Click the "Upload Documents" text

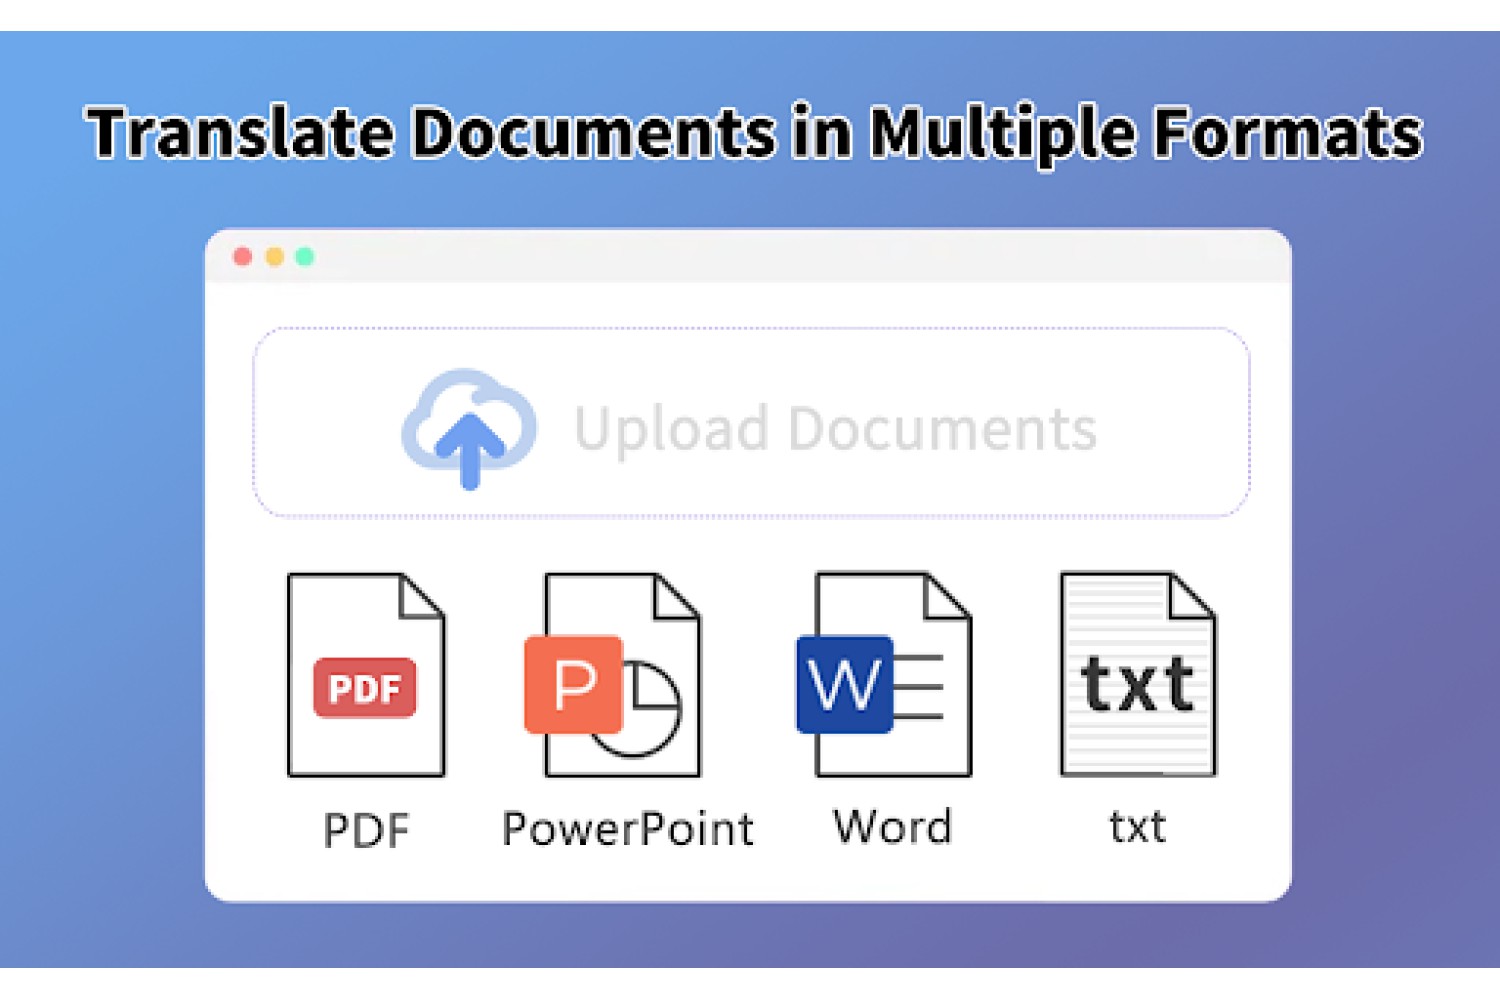pos(836,429)
